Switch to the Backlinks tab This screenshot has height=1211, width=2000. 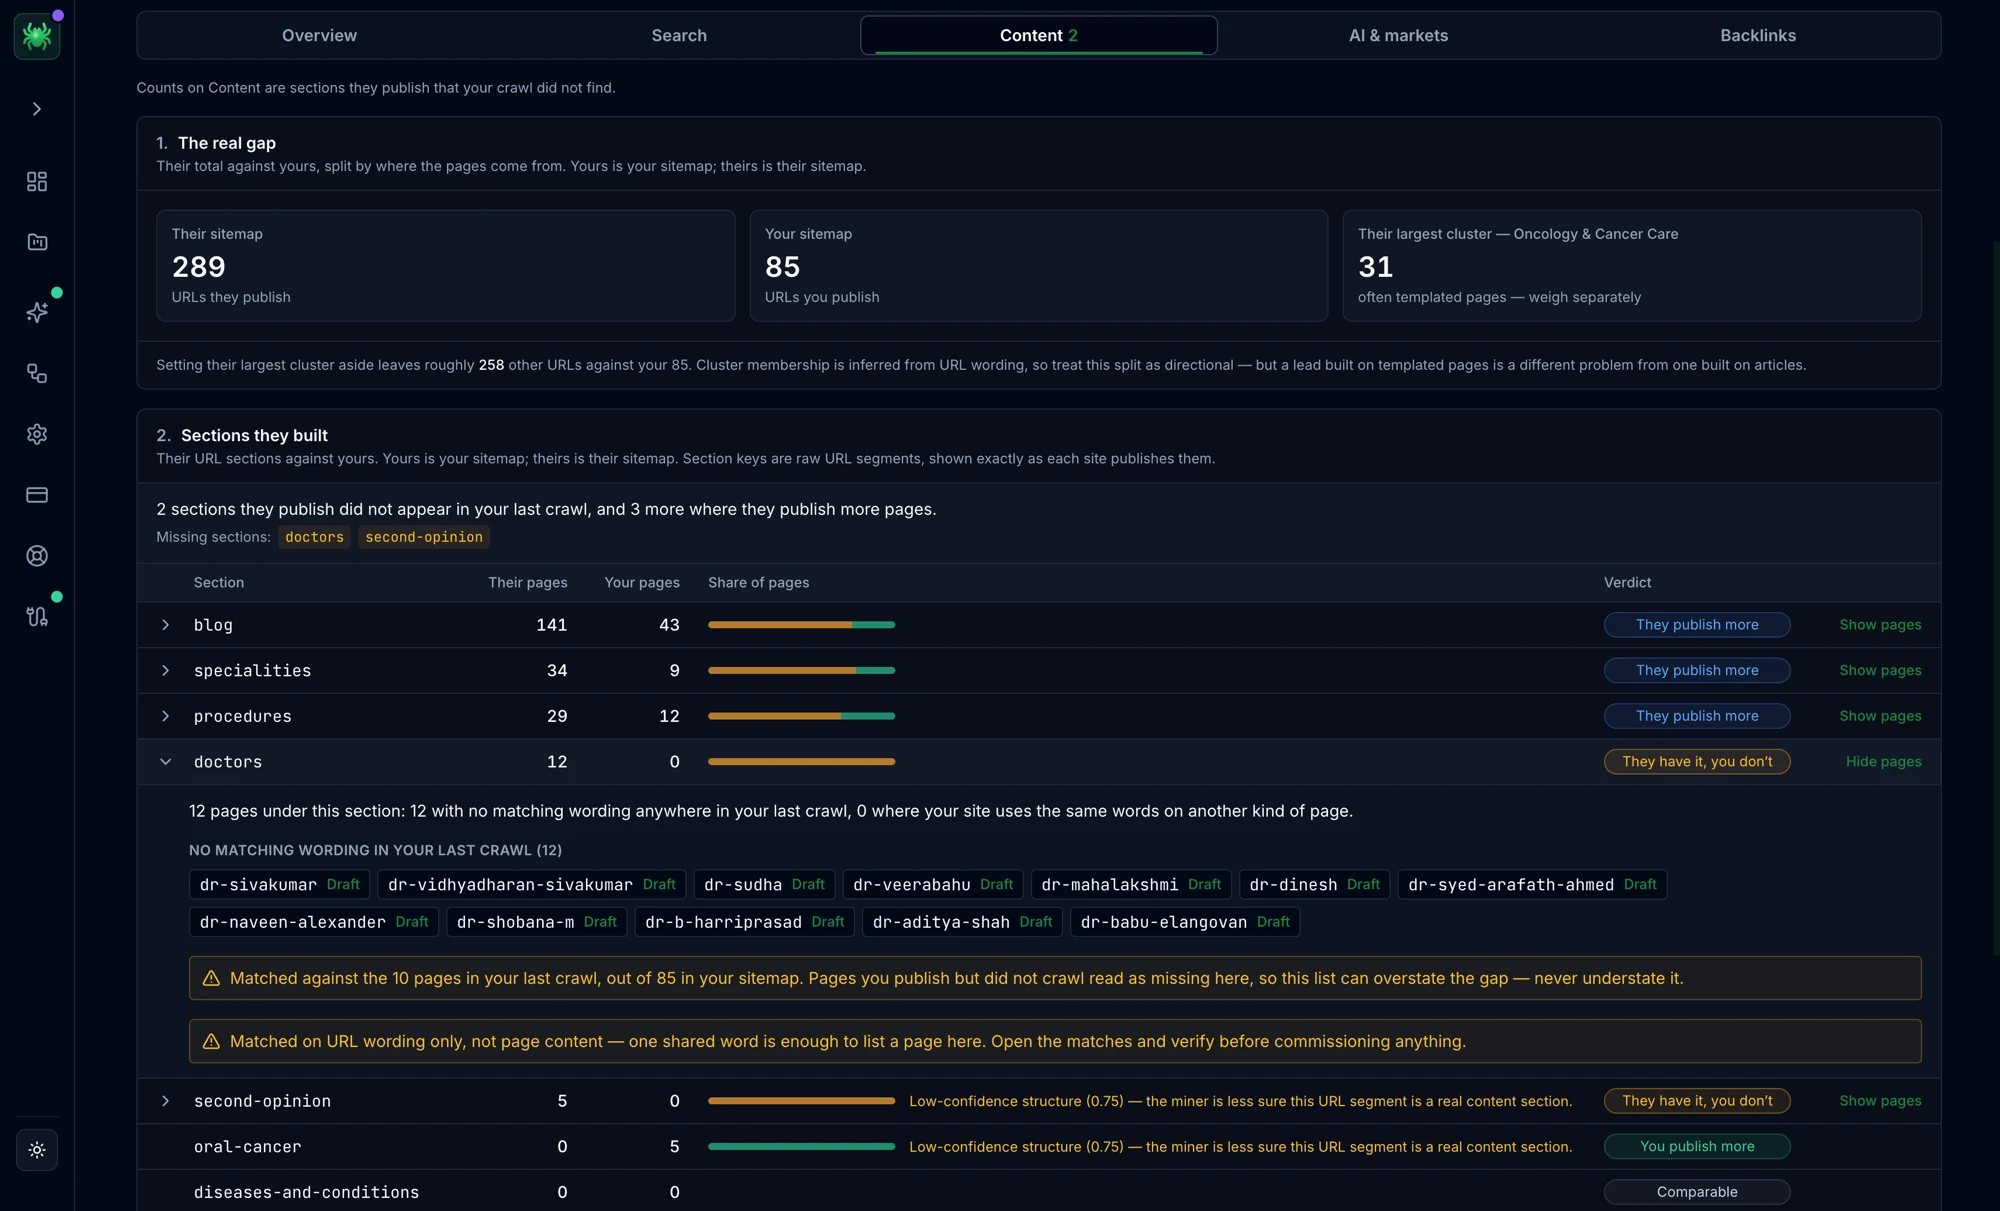tap(1757, 35)
